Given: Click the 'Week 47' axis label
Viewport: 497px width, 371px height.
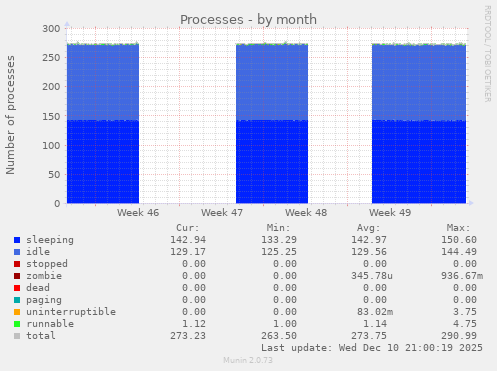Looking at the screenshot, I should 222,213.
